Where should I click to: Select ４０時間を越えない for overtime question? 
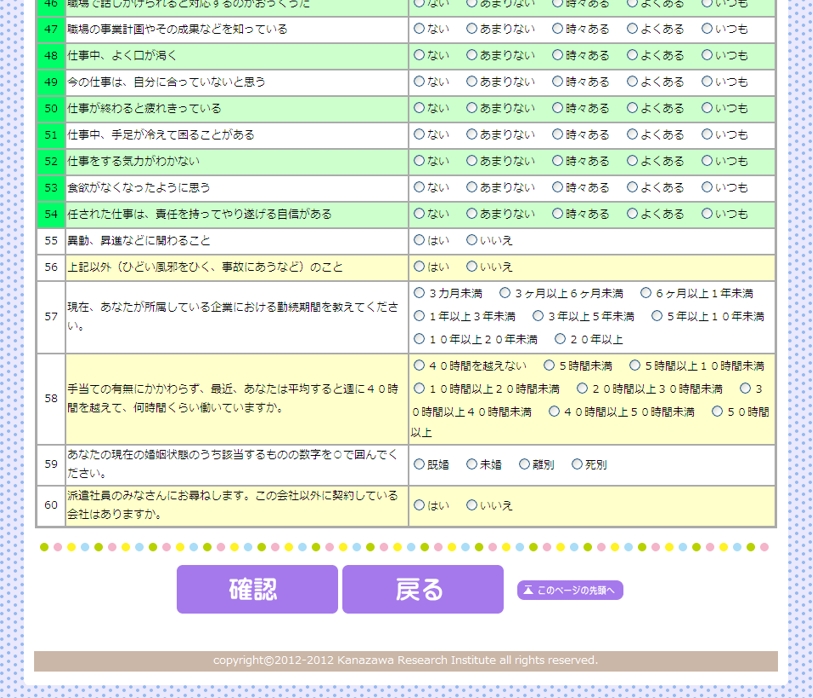(x=420, y=366)
